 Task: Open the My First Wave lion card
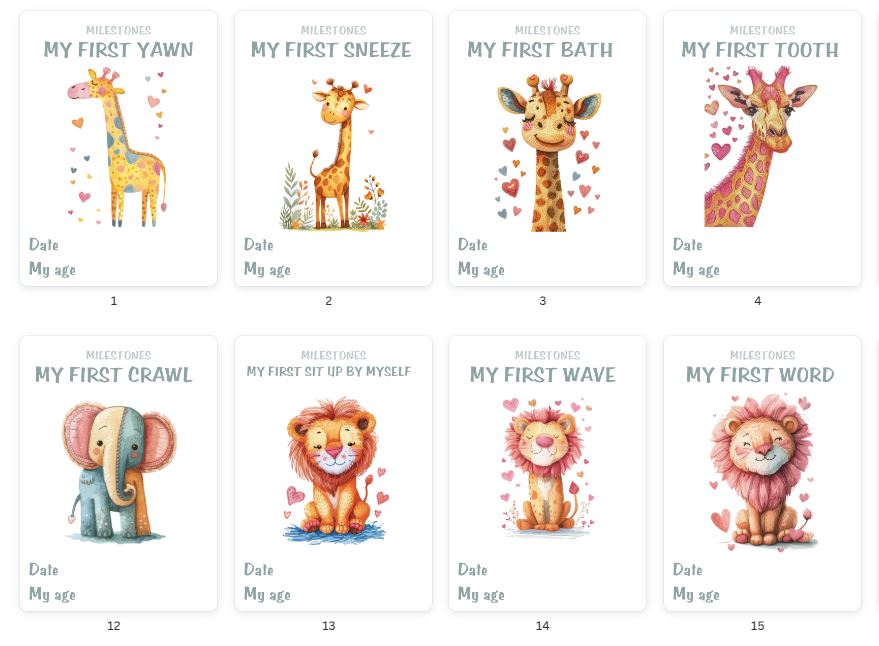(x=547, y=473)
